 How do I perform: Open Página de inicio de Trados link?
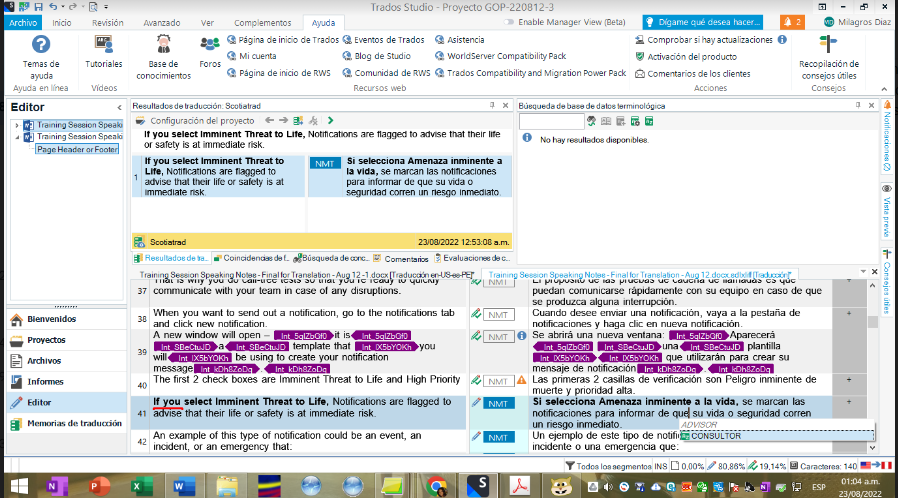[283, 39]
